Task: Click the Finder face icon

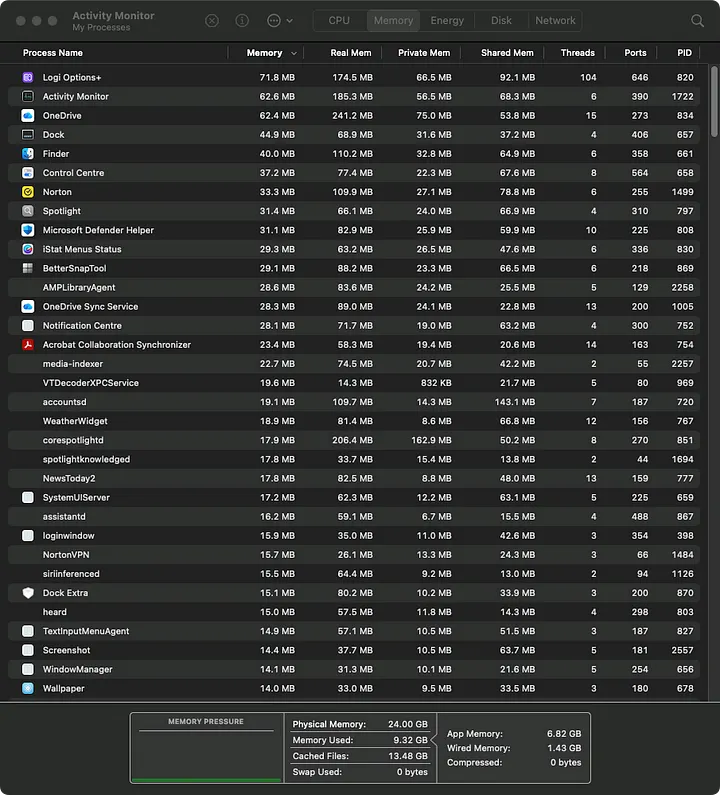Action: (x=28, y=154)
